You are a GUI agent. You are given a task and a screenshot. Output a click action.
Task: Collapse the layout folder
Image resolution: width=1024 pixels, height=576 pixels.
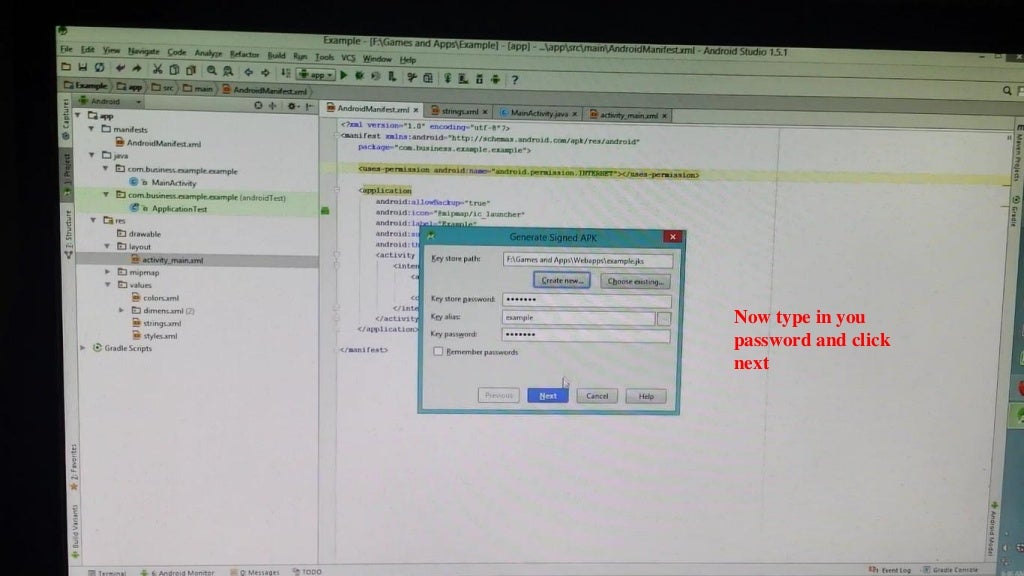[107, 246]
